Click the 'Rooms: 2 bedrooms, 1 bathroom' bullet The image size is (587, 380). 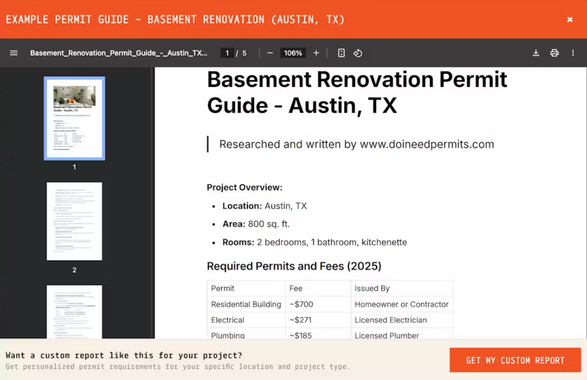pyautogui.click(x=314, y=242)
